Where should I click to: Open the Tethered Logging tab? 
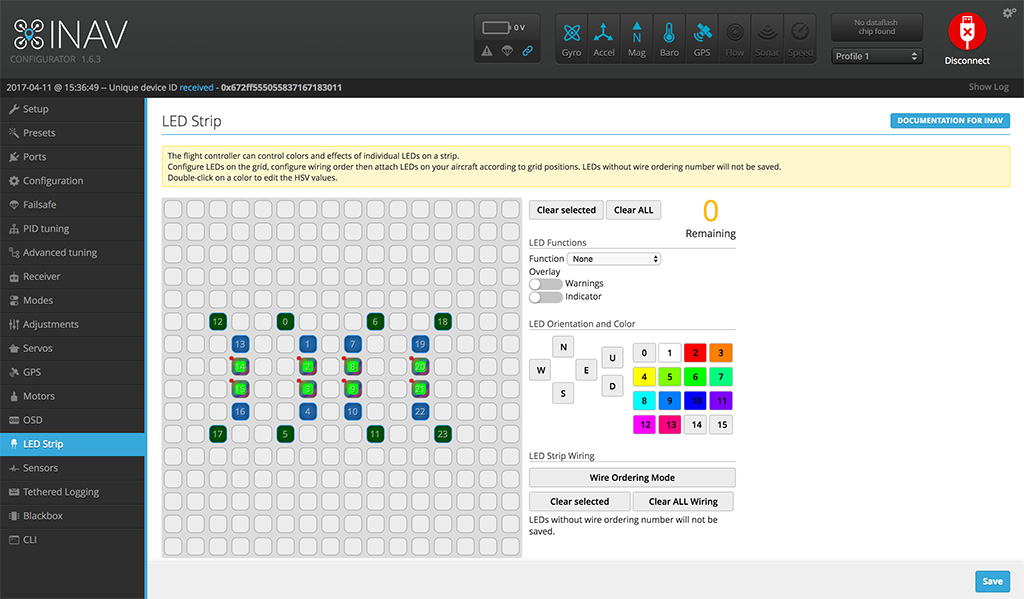[x=72, y=492]
